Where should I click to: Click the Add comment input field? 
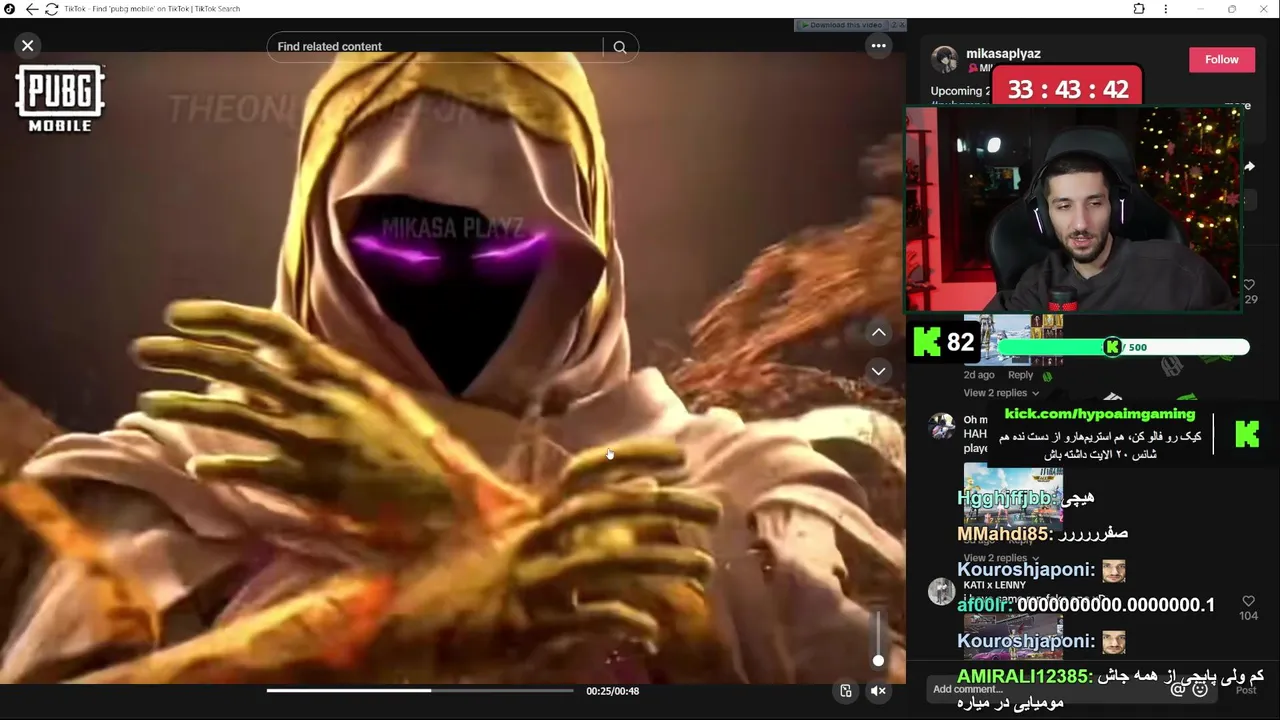(x=1050, y=689)
